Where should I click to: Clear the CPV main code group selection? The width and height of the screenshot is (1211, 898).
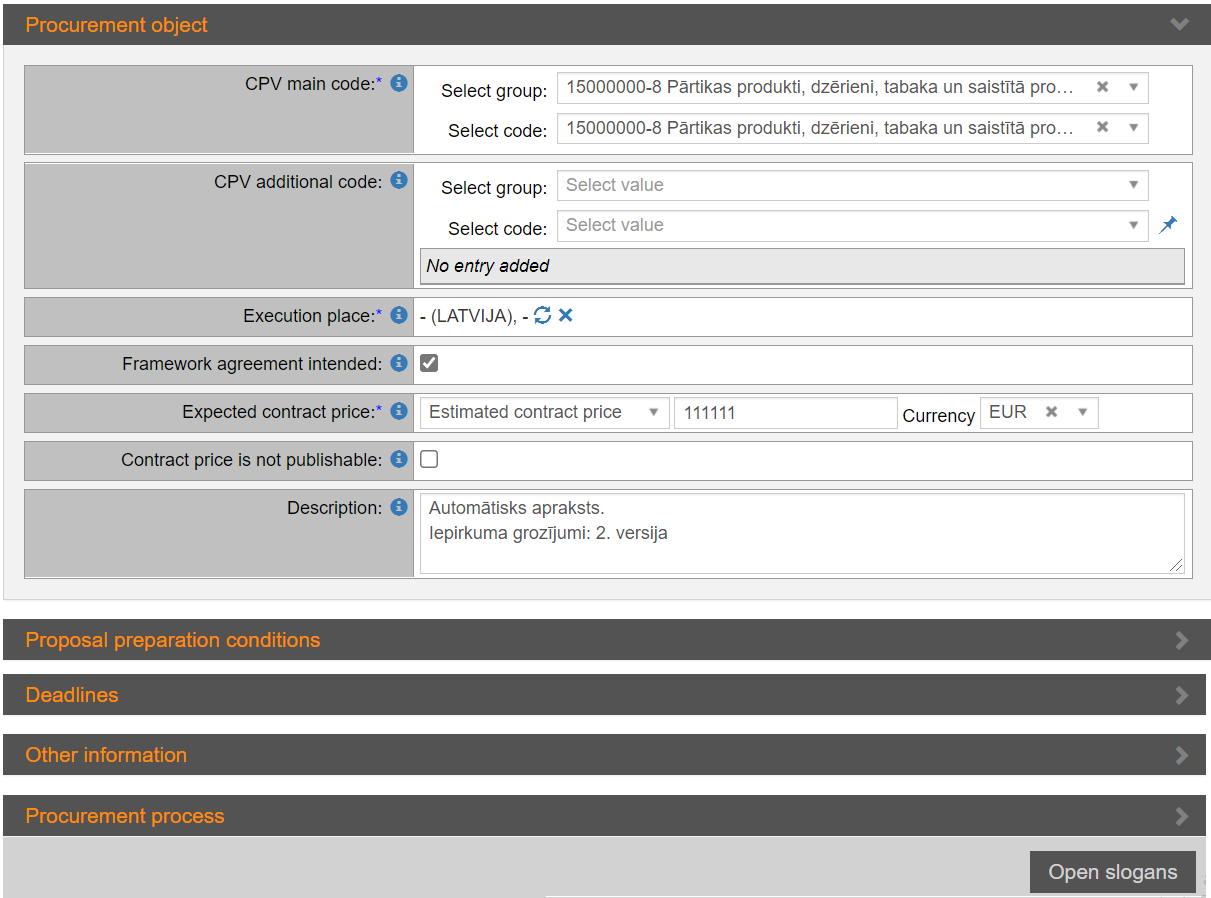coord(1102,87)
